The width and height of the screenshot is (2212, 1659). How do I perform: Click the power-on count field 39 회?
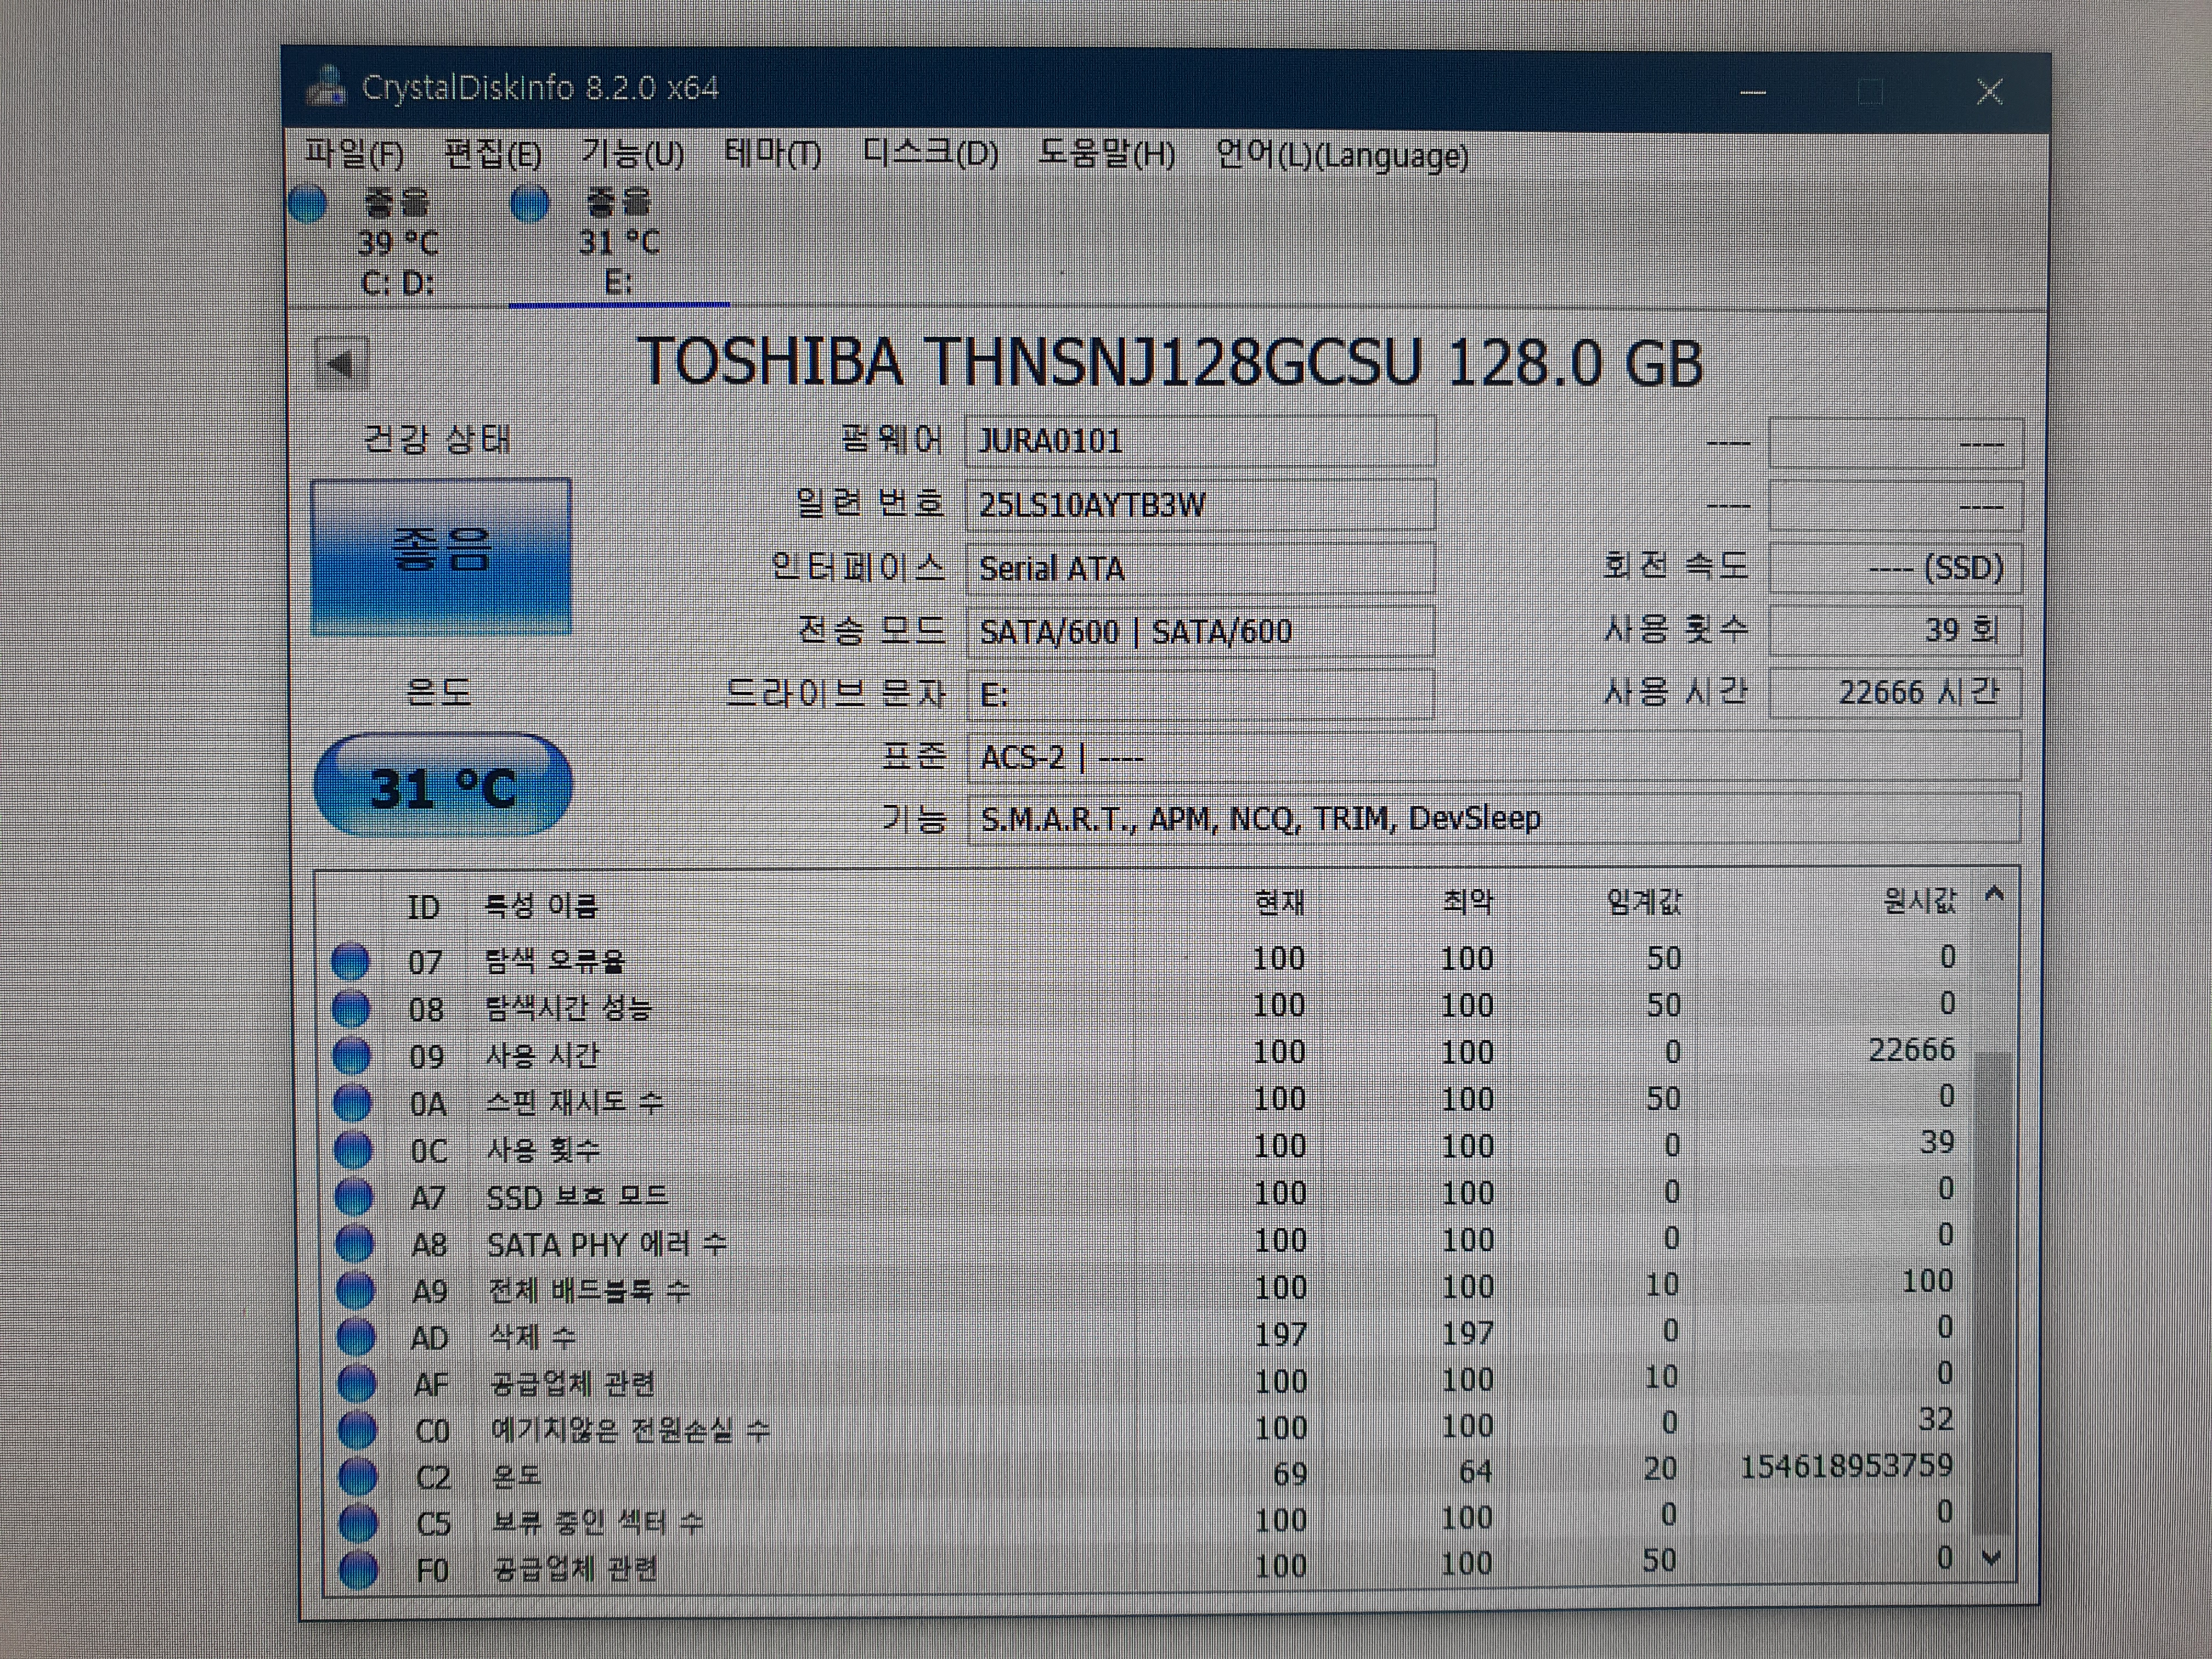tap(1895, 630)
